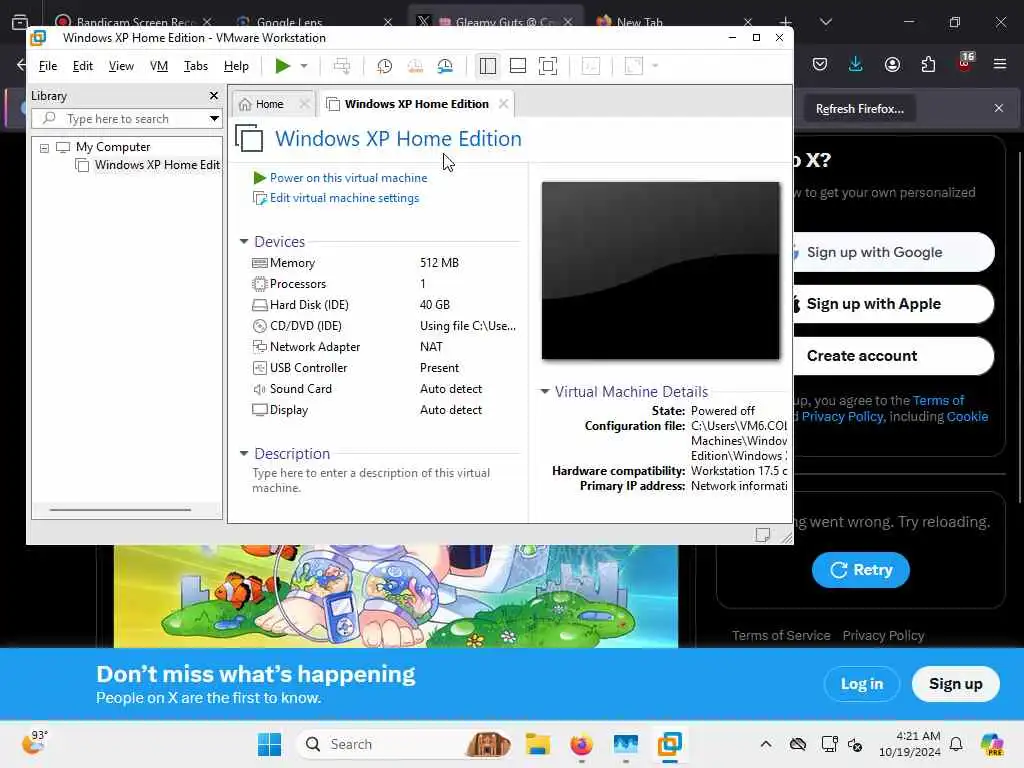Select the Processors device icon
Screen dimensions: 1024x768
click(x=260, y=284)
